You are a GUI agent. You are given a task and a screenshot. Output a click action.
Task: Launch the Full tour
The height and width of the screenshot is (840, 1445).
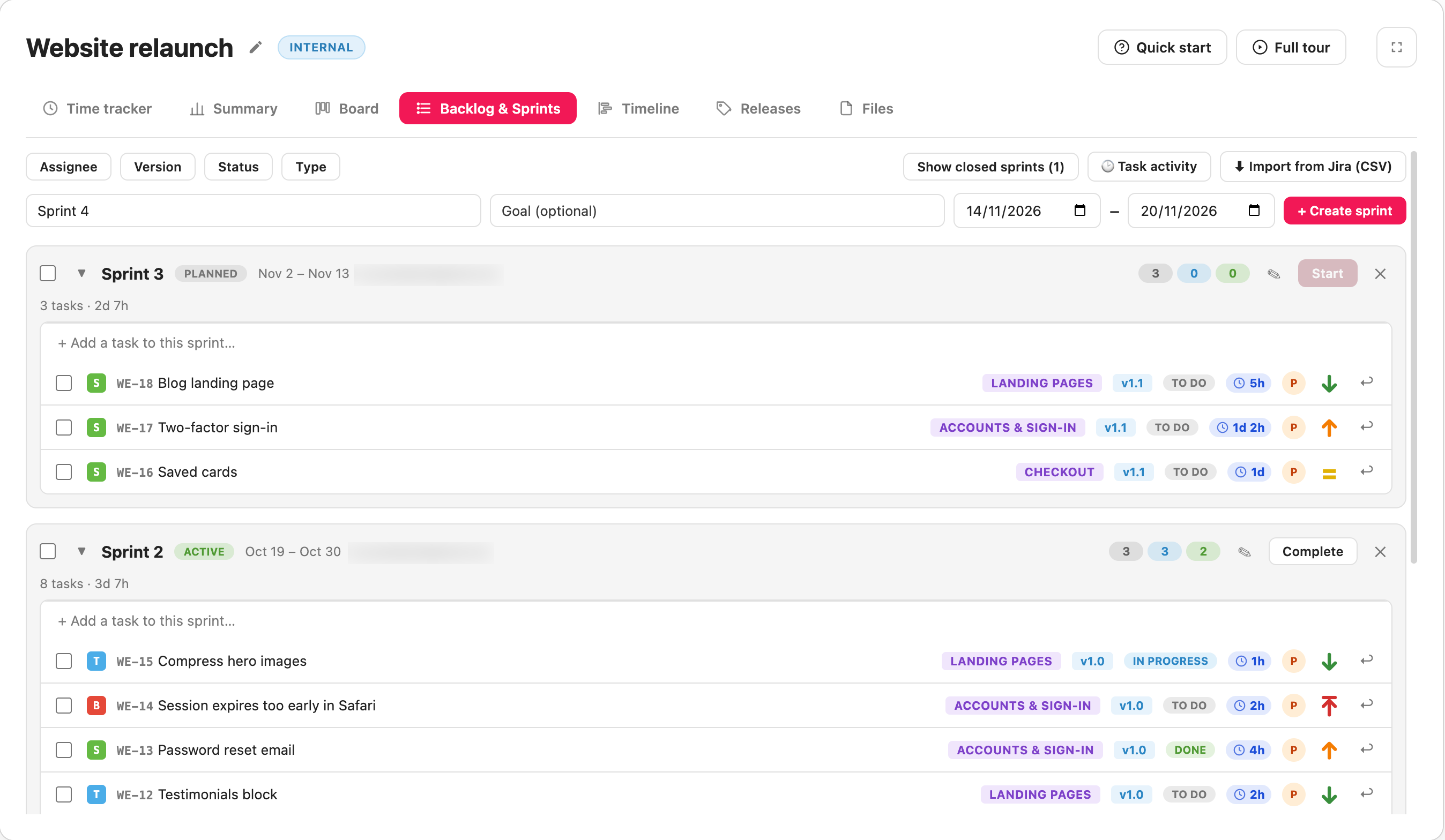tap(1291, 47)
